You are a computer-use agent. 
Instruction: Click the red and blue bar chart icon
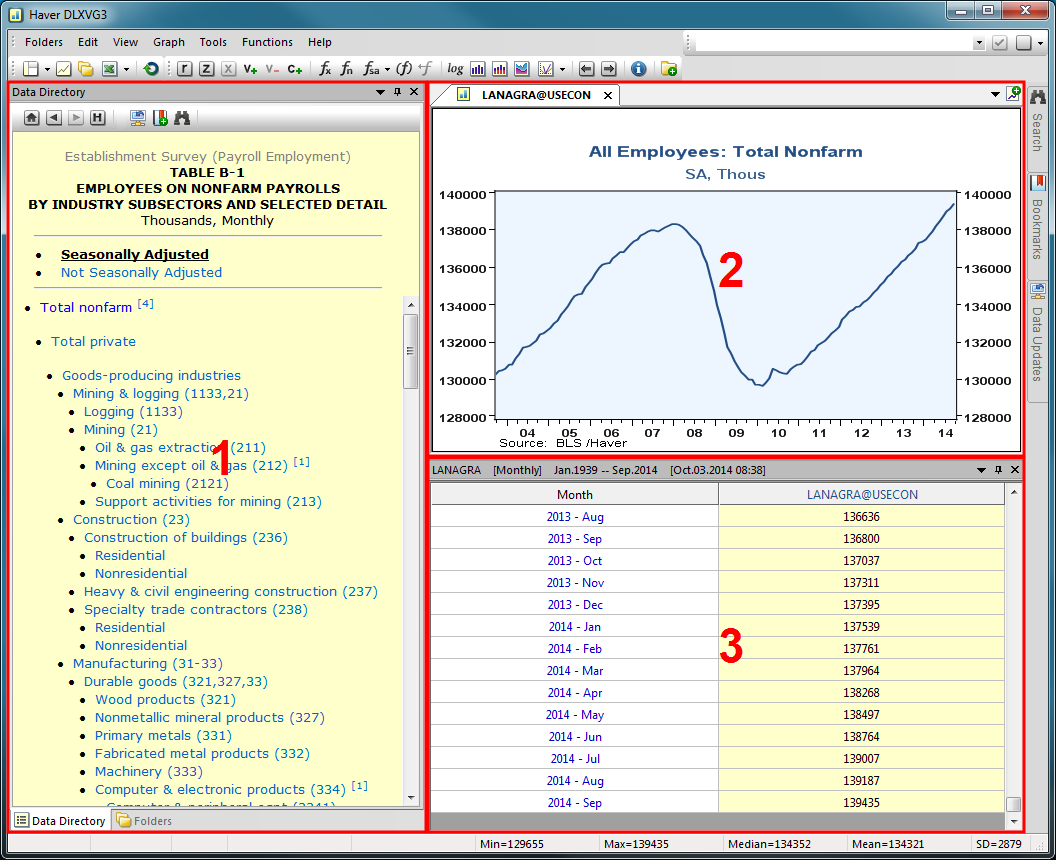500,69
